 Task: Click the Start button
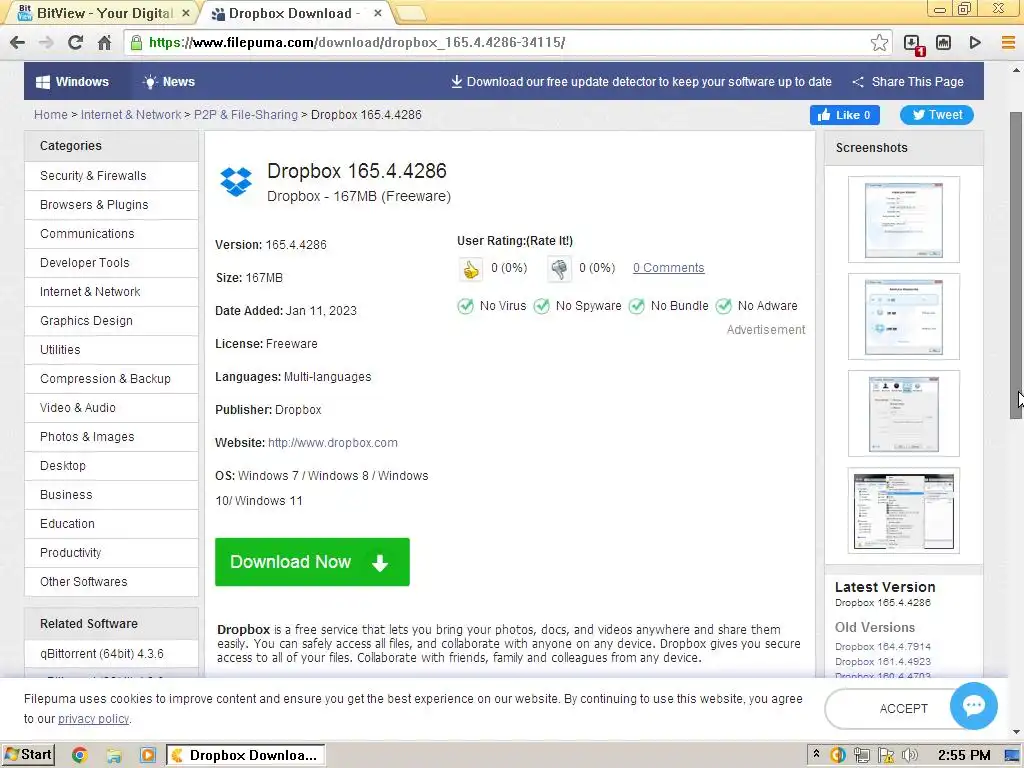tap(29, 755)
